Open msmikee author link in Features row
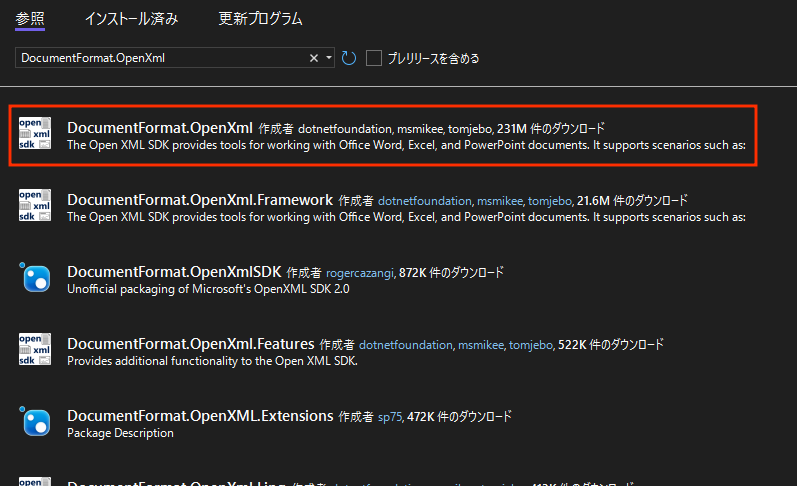 [481, 345]
